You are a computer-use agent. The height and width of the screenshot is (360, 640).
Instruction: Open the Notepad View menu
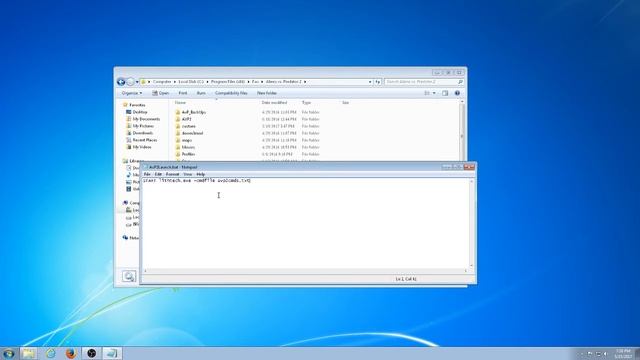pyautogui.click(x=187, y=174)
